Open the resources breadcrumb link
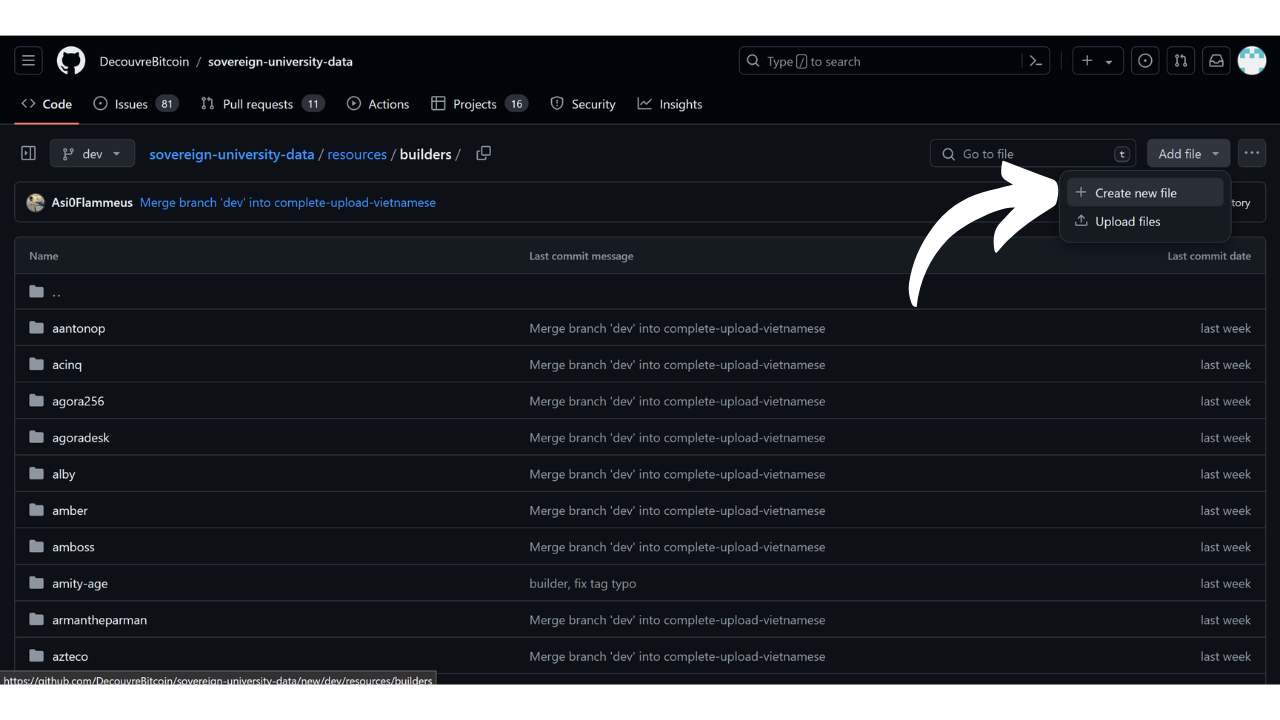1280x720 pixels. (357, 154)
